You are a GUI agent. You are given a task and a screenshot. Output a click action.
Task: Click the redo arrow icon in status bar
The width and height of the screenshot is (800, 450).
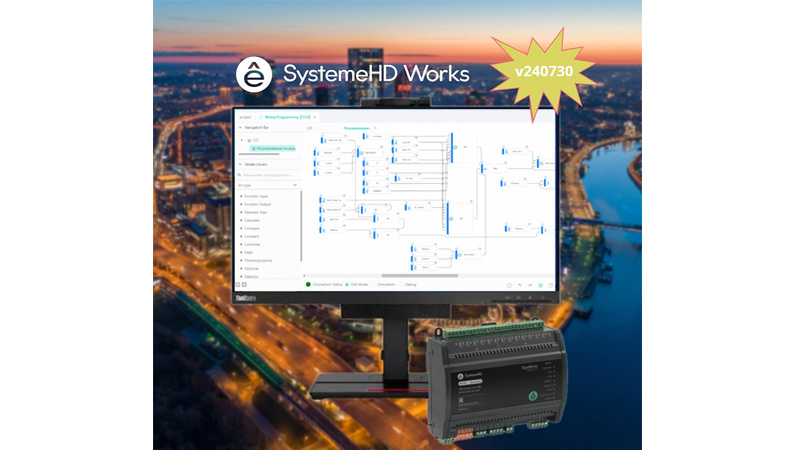[530, 285]
